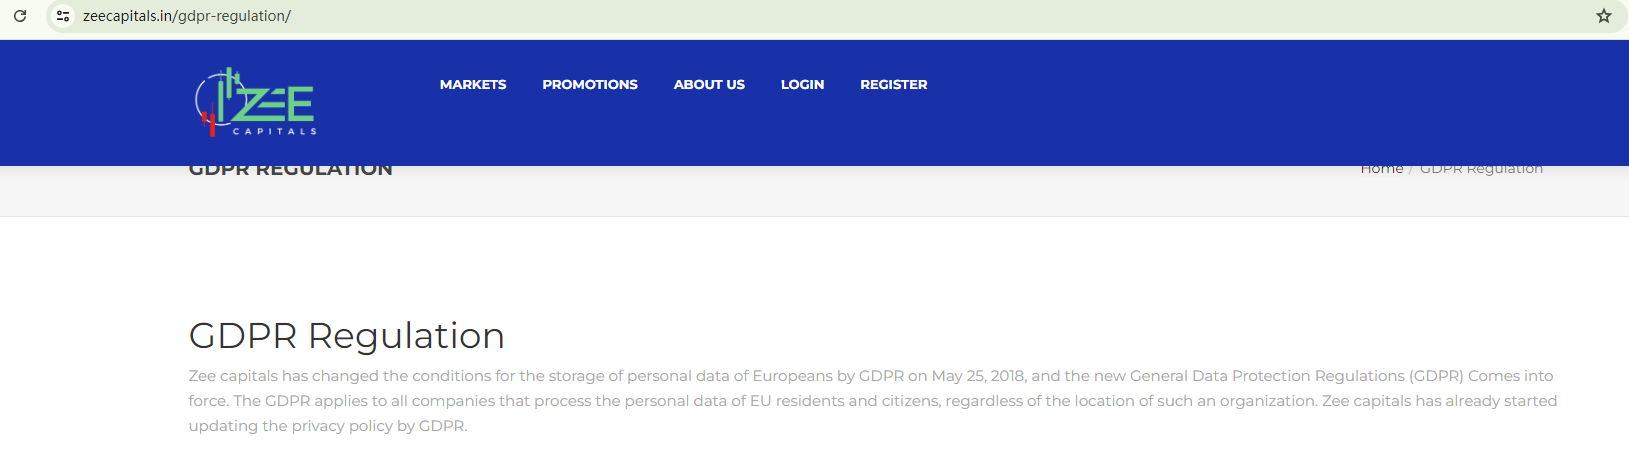Viewport: 1629px width, 476px height.
Task: Open the PROMOTIONS menu item
Action: pyautogui.click(x=590, y=85)
